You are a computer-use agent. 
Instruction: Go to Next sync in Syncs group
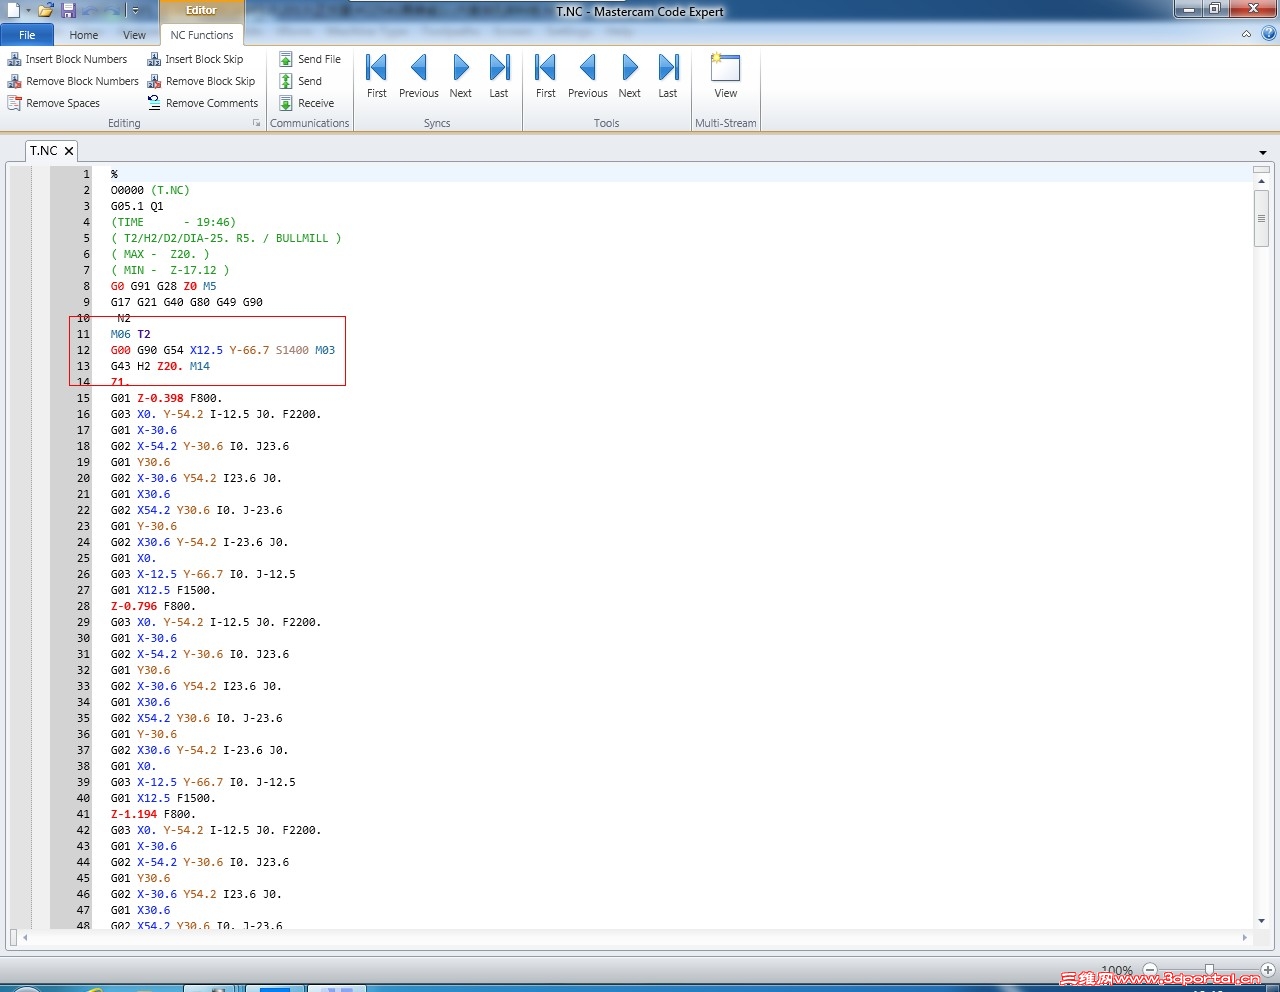pyautogui.click(x=461, y=76)
